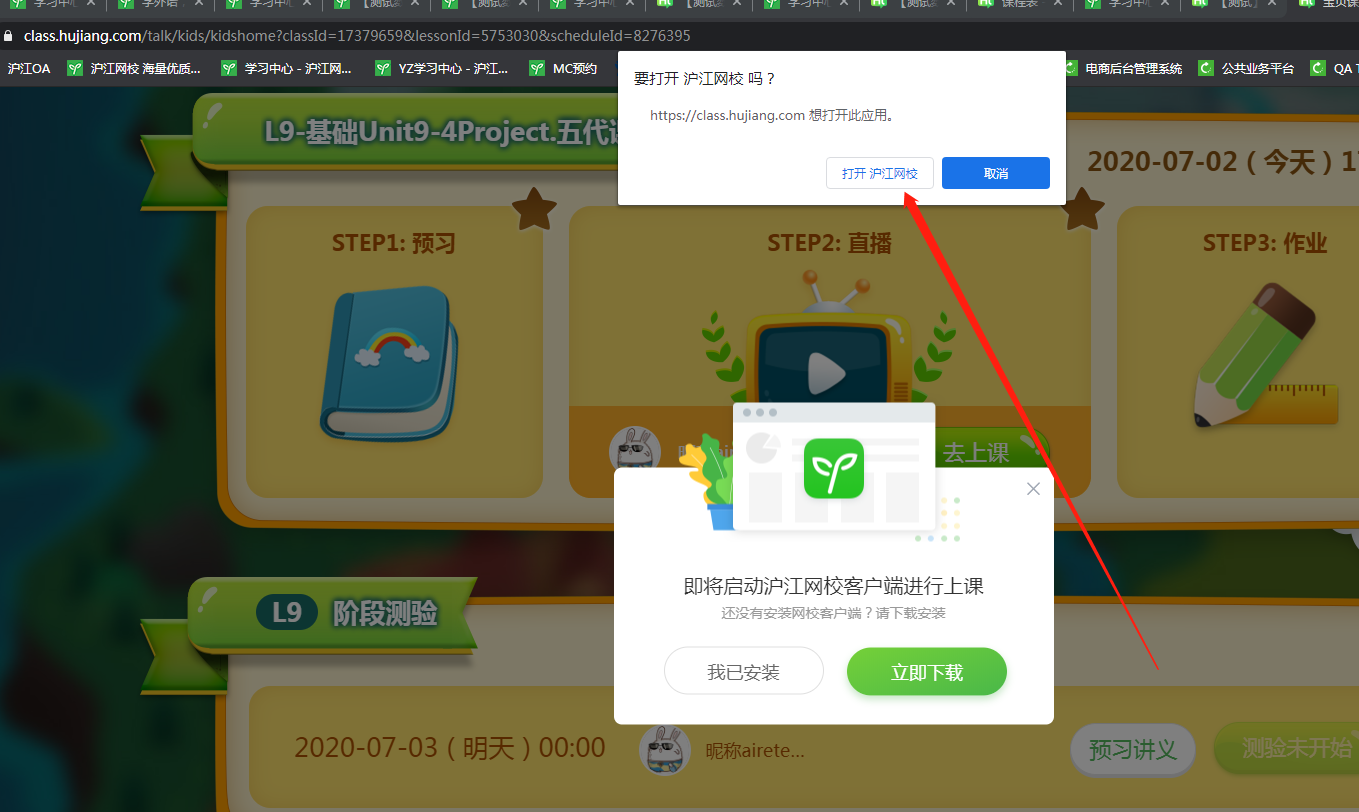Click the green Hujiang sprout app icon
The height and width of the screenshot is (812, 1359).
(833, 468)
